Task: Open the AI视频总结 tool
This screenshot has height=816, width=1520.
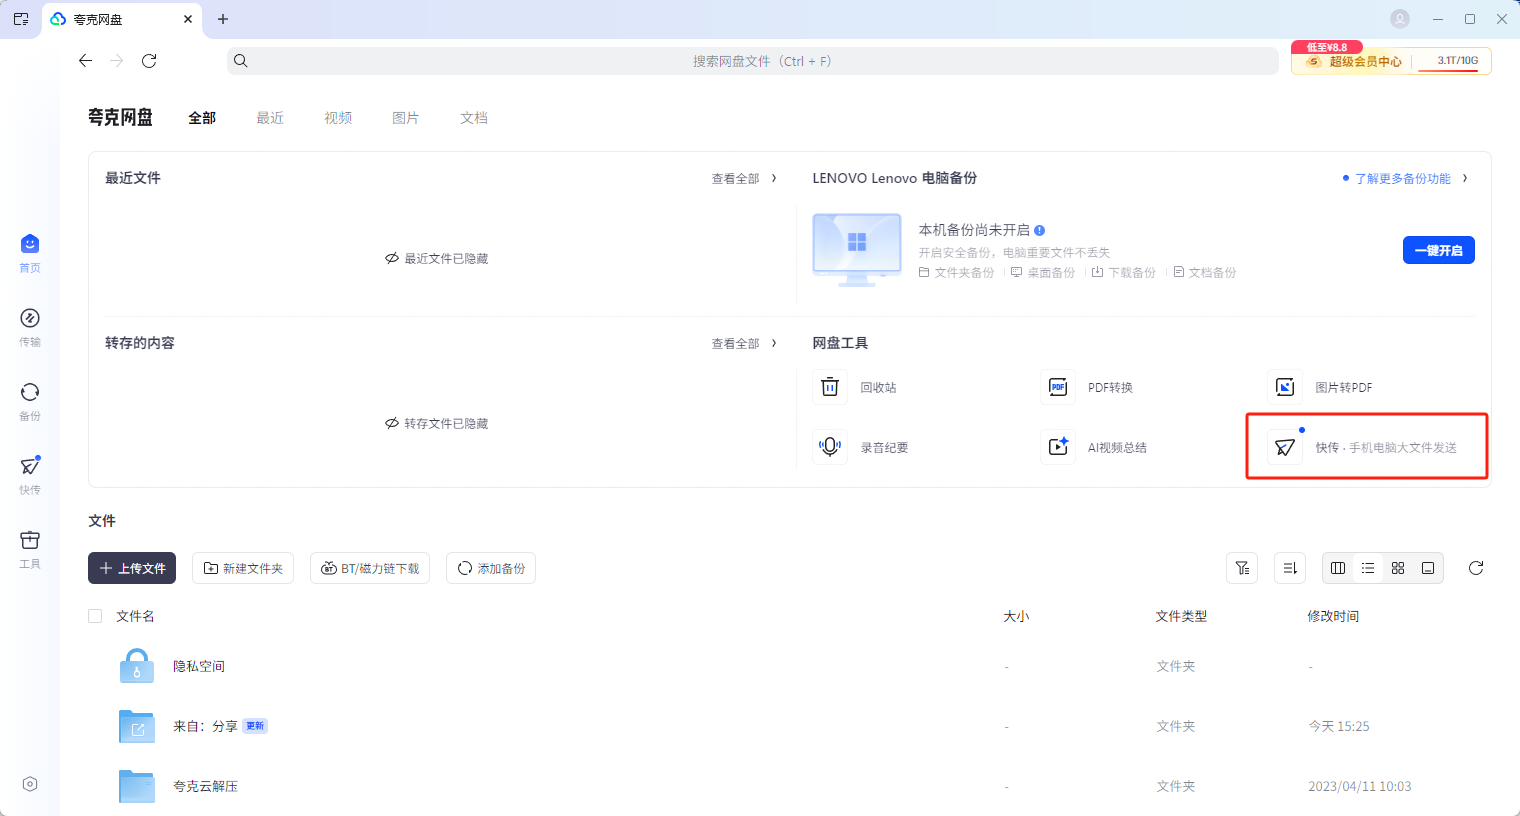Action: point(1058,447)
